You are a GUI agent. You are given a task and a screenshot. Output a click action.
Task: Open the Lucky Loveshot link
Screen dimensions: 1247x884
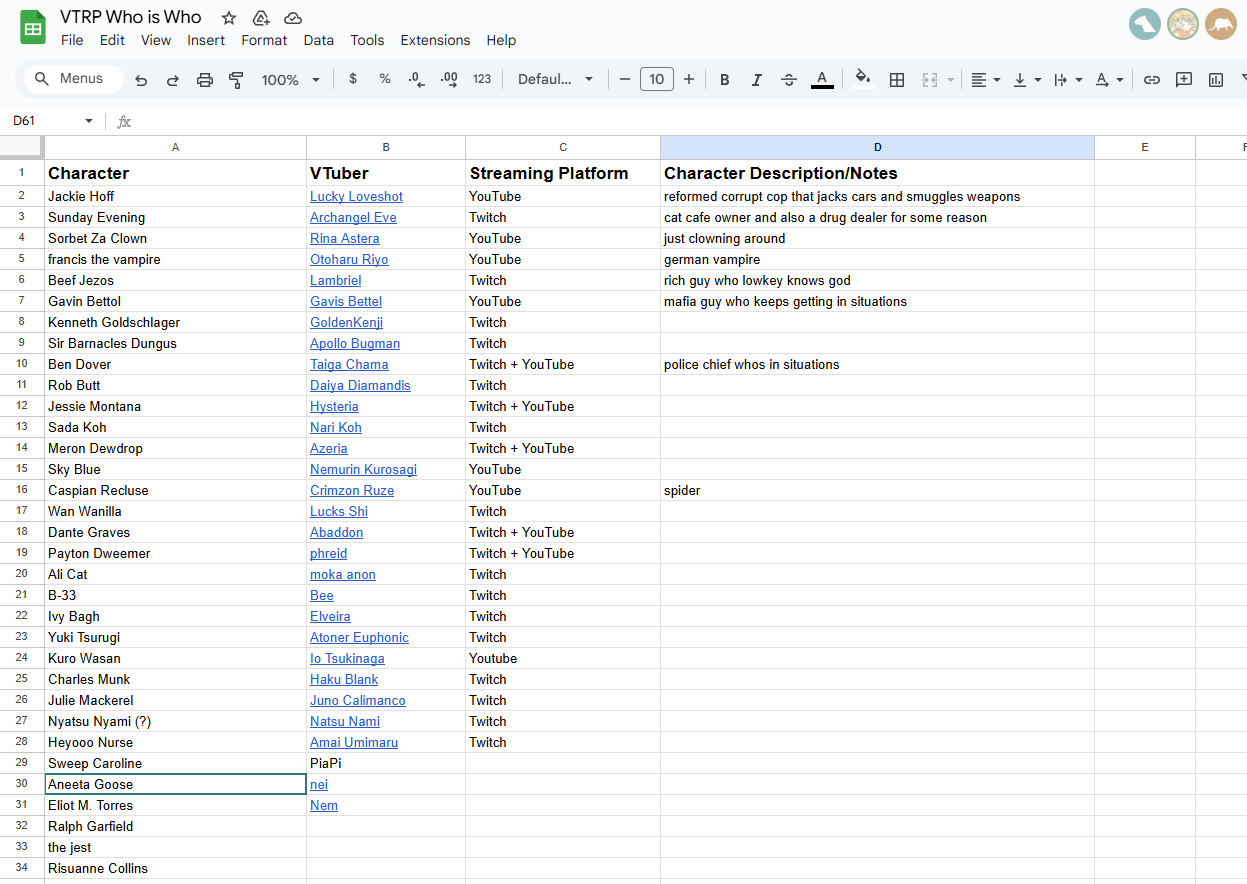tap(356, 197)
